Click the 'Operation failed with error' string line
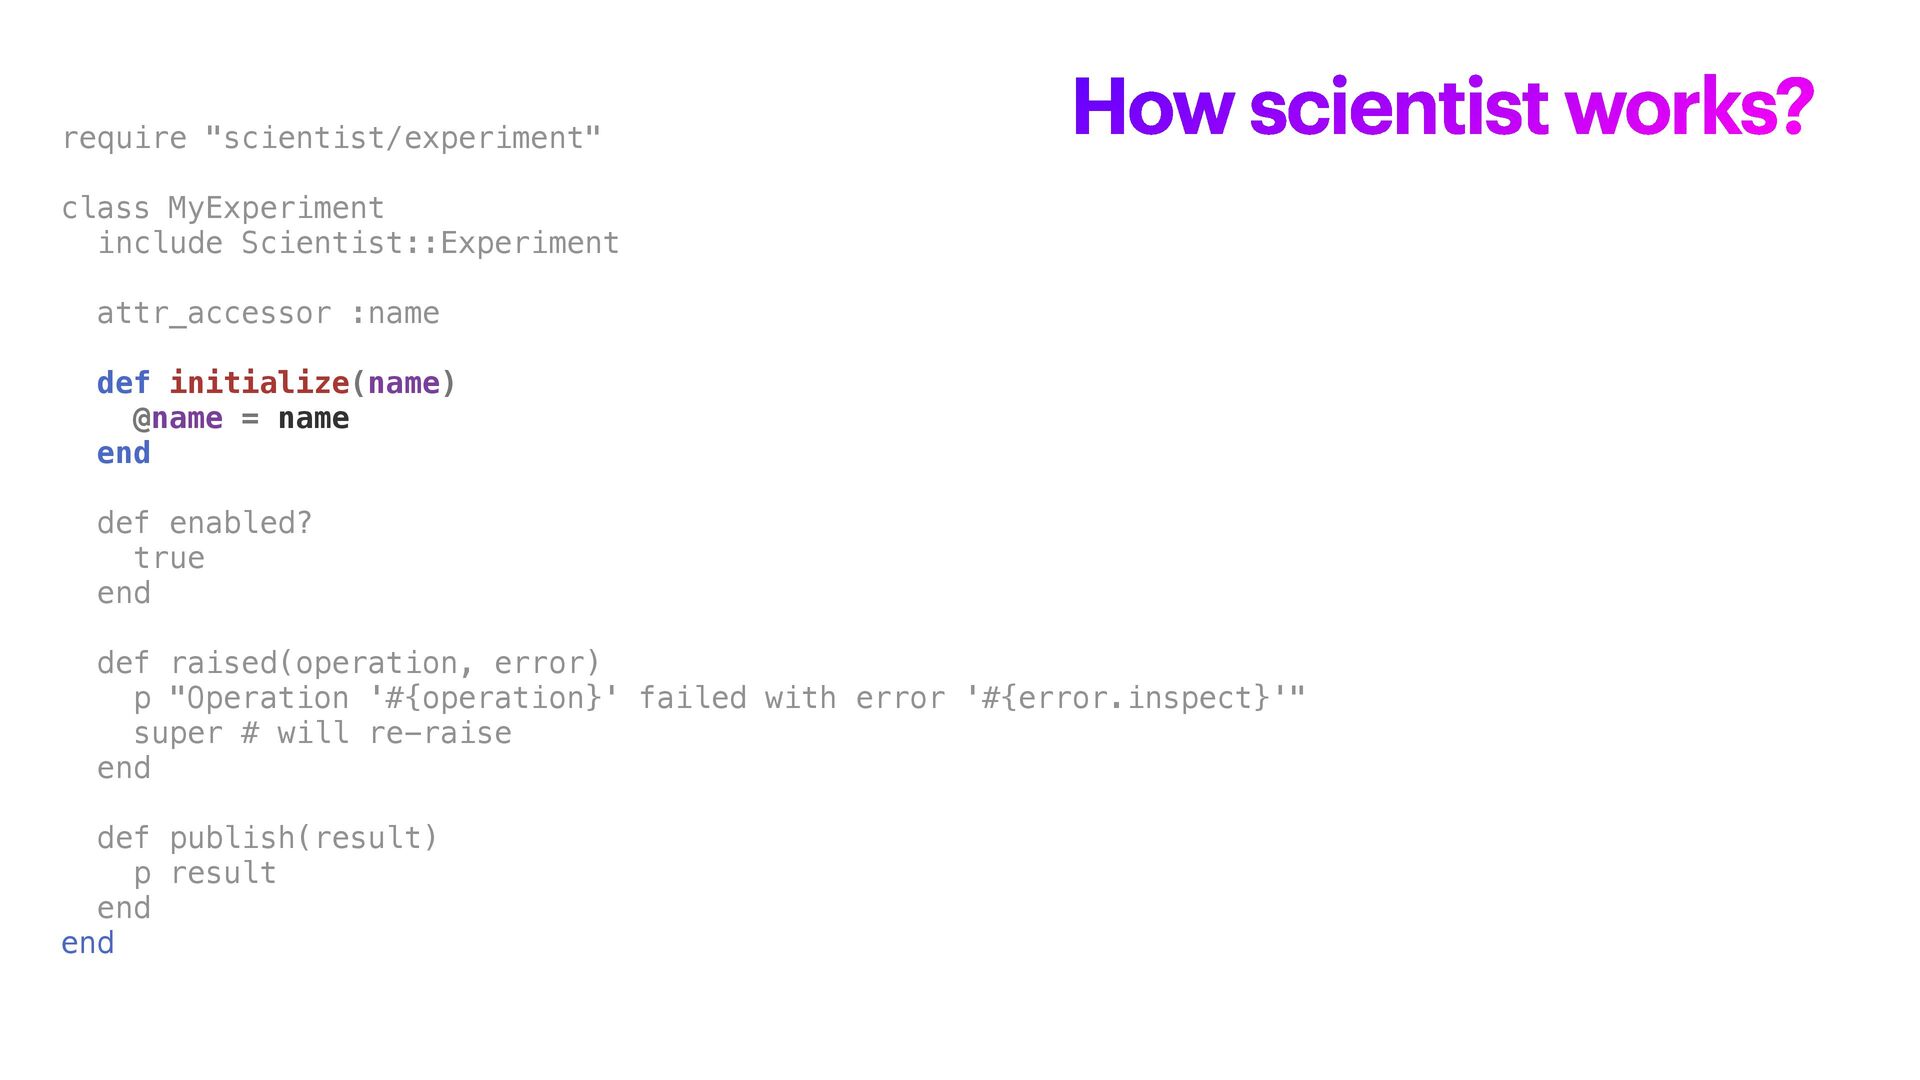 (x=719, y=698)
